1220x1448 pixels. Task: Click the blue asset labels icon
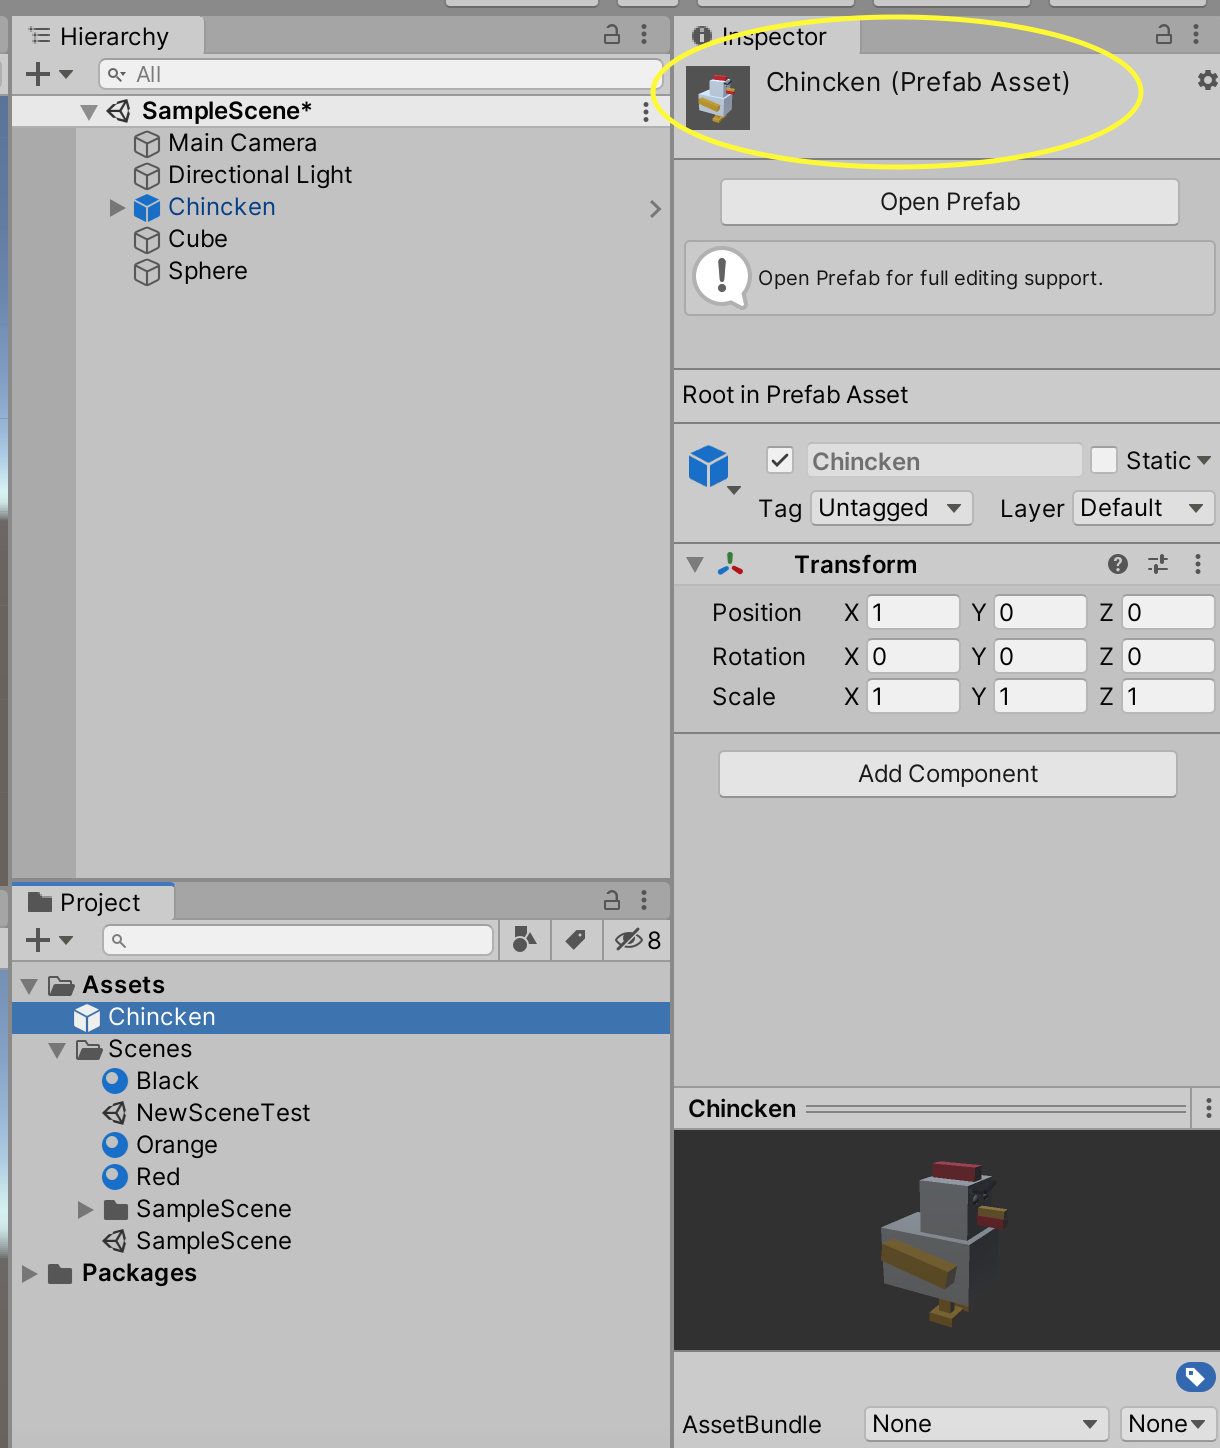1196,1378
